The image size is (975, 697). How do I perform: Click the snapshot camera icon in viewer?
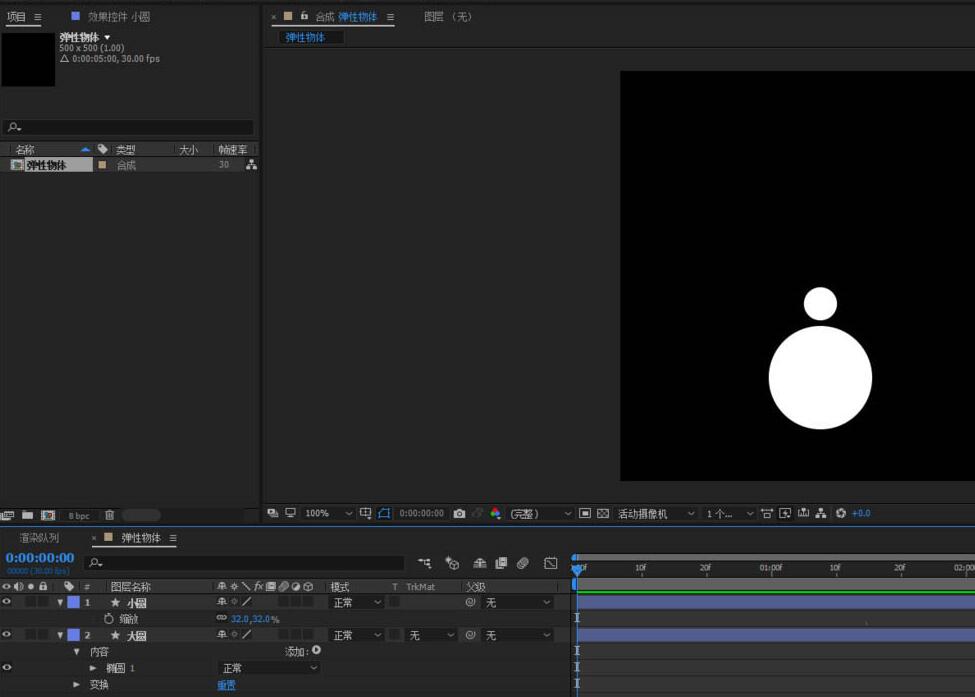coord(459,513)
